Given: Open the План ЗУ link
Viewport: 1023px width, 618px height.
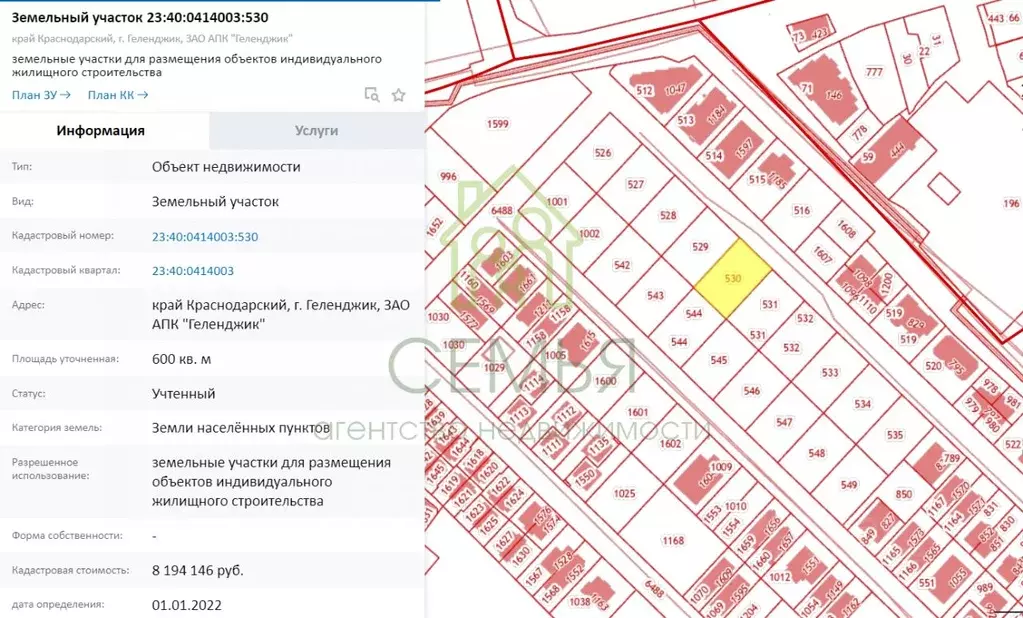Looking at the screenshot, I should 41,95.
